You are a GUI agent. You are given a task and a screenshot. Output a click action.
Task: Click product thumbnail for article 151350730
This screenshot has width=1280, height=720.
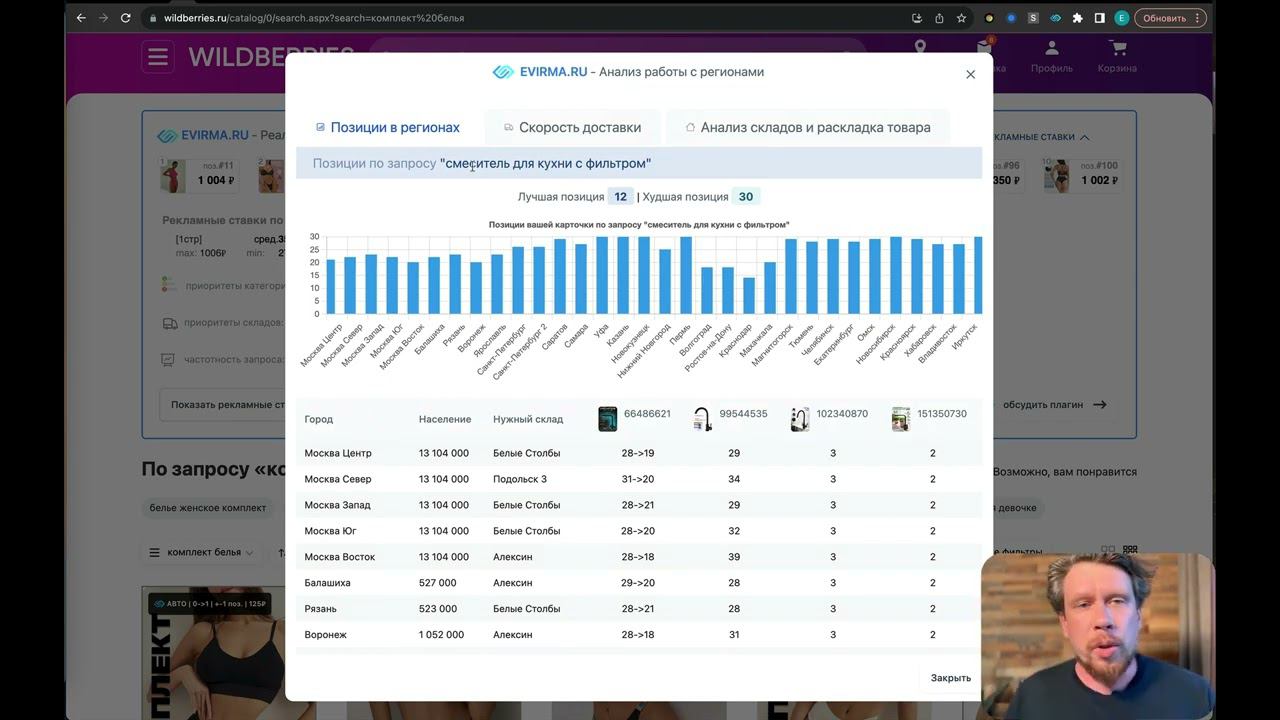[x=901, y=419]
